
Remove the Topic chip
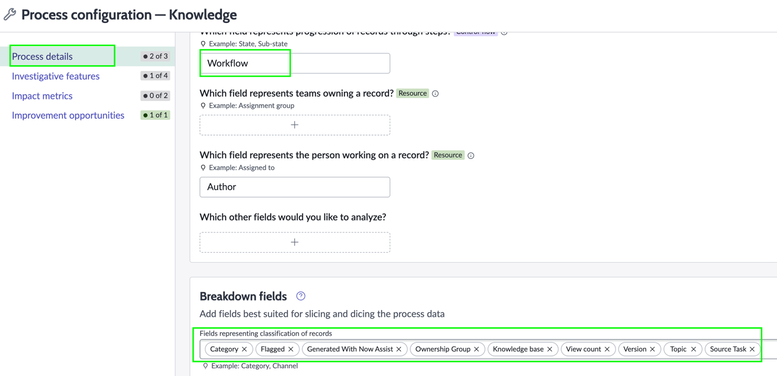[693, 349]
